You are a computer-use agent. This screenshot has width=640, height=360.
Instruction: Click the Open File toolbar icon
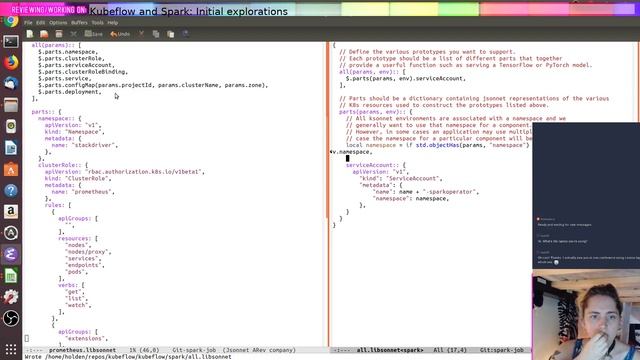coord(44,34)
